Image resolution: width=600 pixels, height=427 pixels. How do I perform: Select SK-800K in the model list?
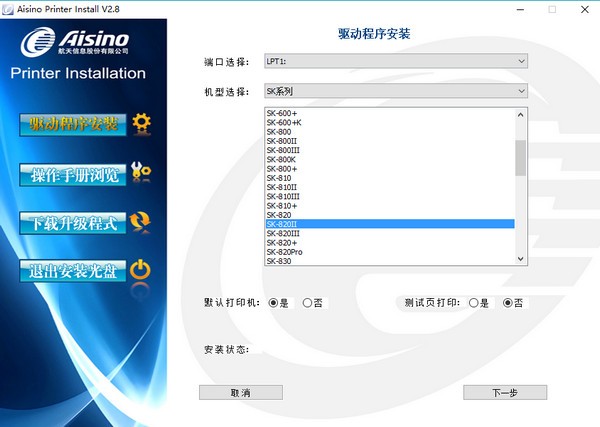coord(281,159)
